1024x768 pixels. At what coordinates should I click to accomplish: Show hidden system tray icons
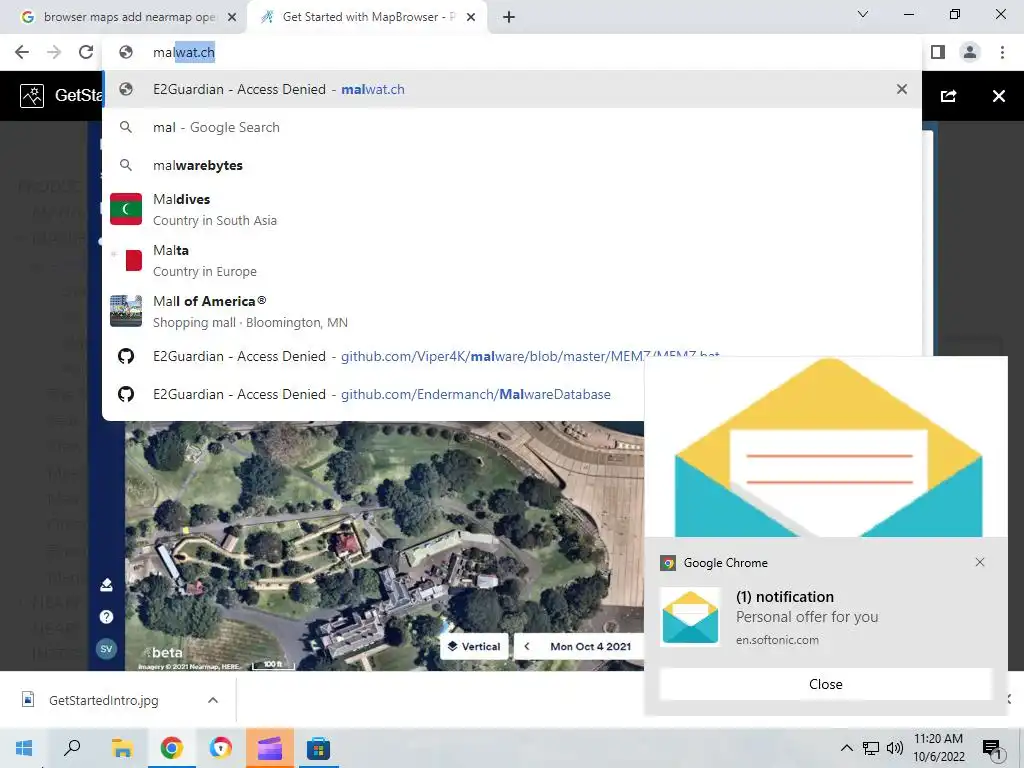(x=846, y=748)
